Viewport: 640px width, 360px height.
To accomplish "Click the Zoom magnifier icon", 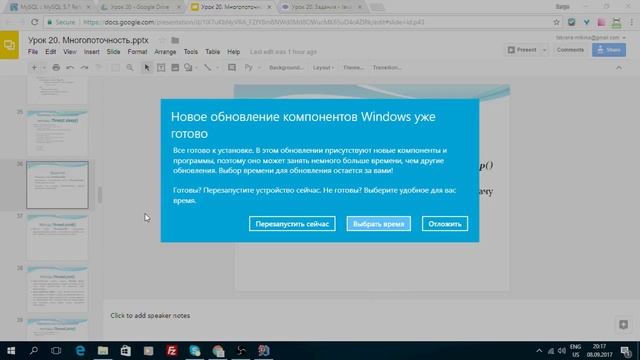I will coord(130,67).
